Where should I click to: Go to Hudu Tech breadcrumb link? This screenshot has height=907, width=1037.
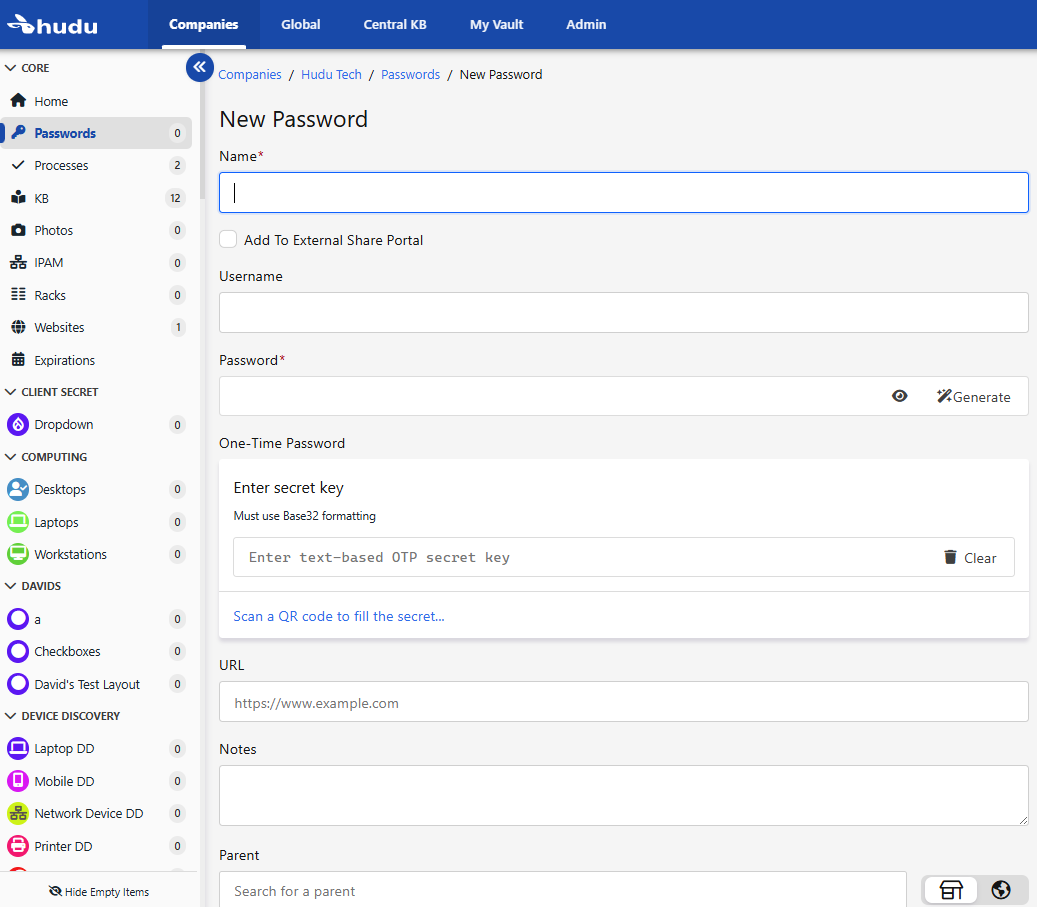pos(331,74)
